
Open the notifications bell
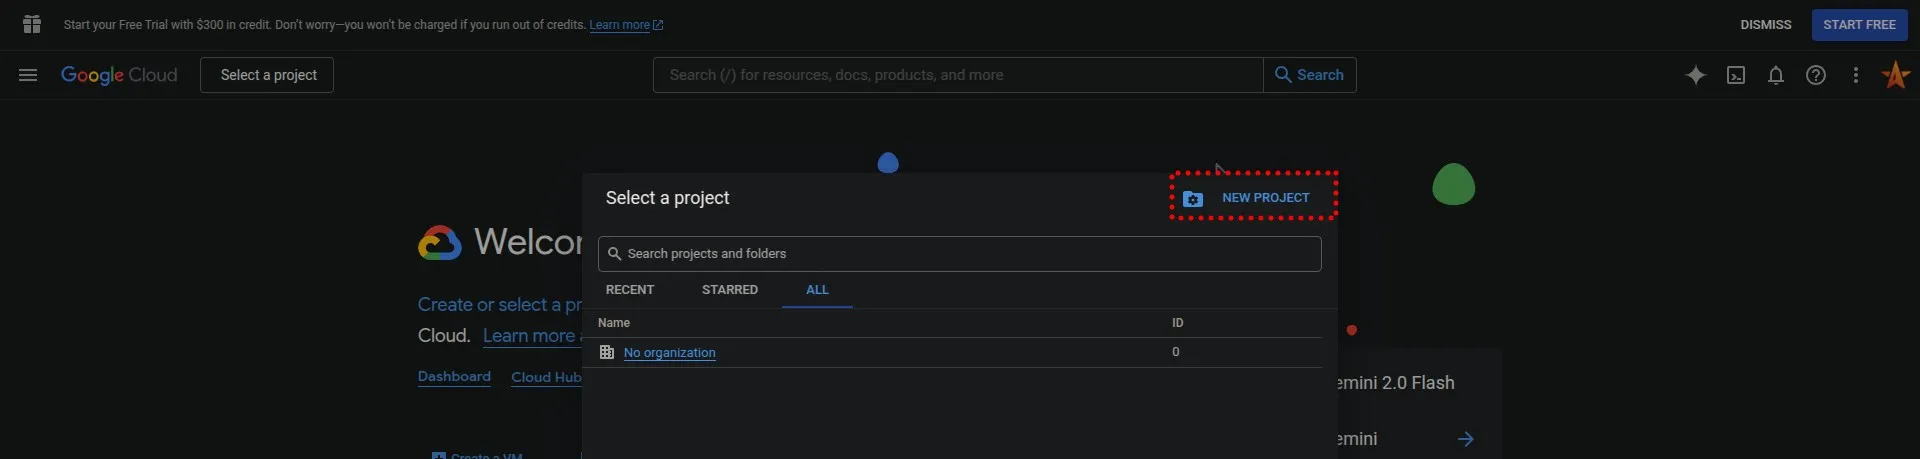[x=1776, y=75]
